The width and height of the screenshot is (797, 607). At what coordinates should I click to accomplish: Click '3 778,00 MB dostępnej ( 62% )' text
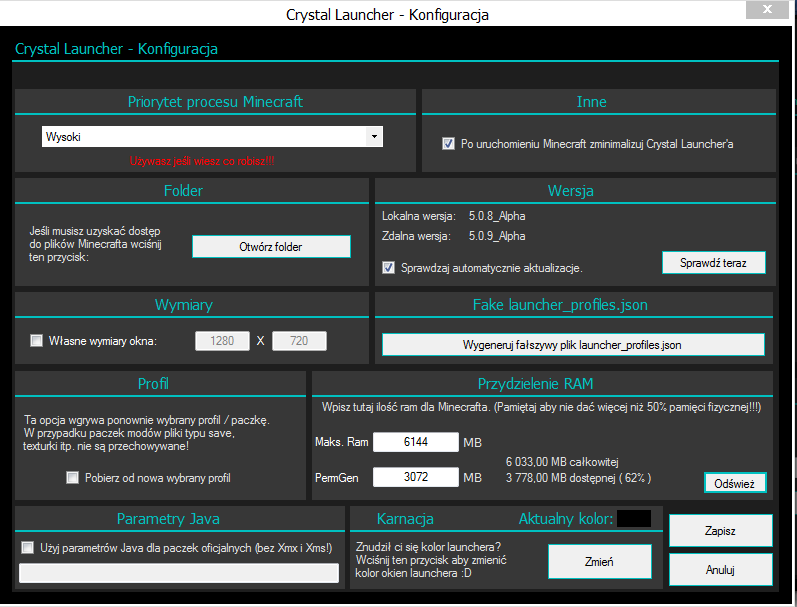point(578,478)
